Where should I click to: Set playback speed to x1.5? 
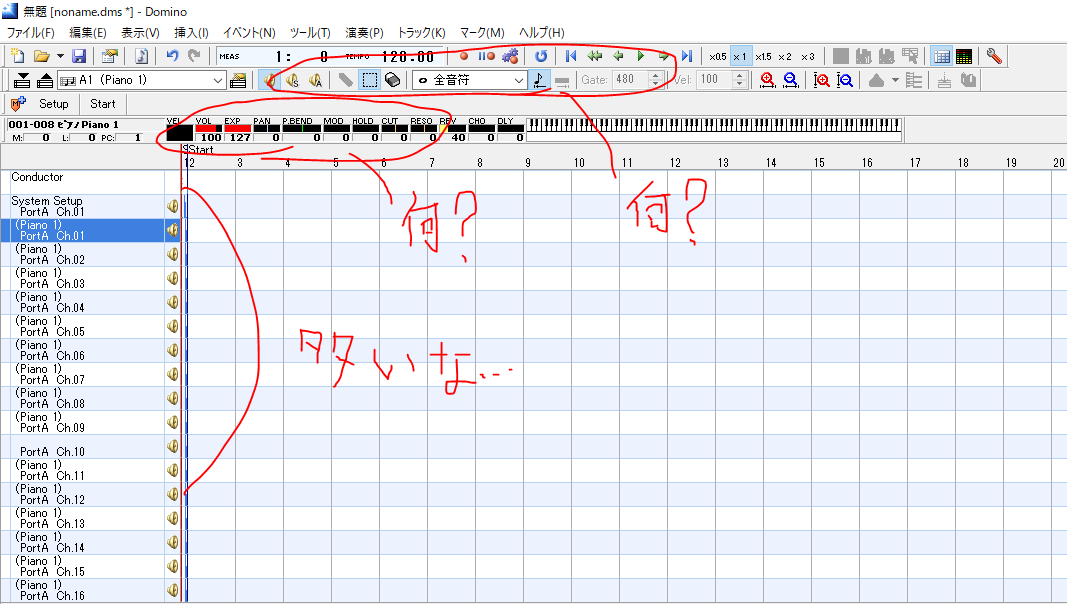(764, 56)
